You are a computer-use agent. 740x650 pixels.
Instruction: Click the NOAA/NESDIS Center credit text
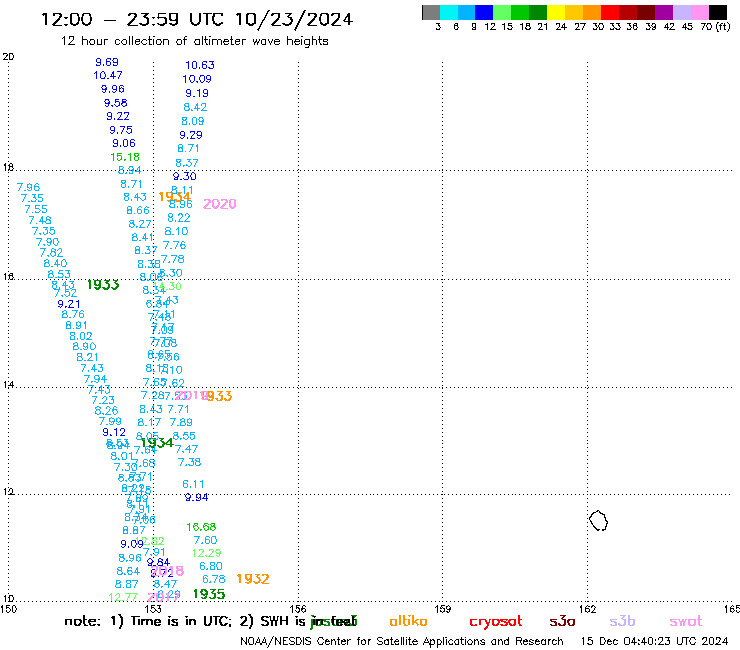(402, 641)
